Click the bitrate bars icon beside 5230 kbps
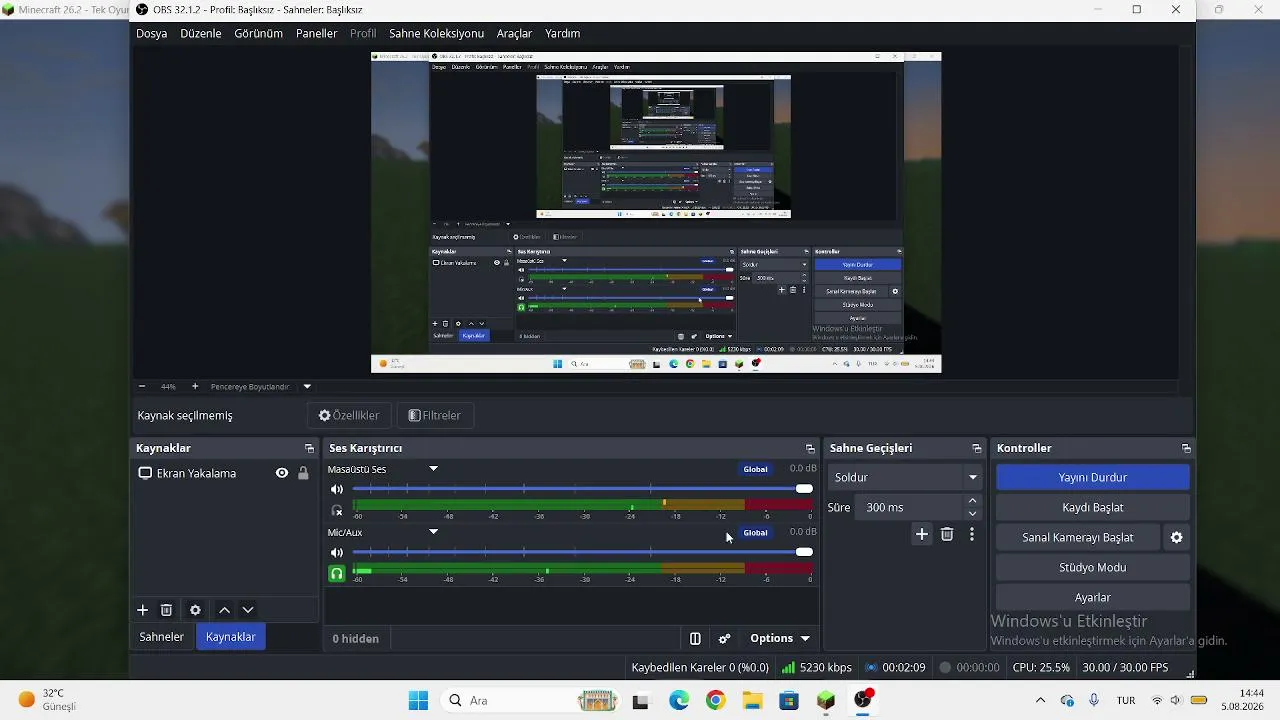The width and height of the screenshot is (1280, 720). coord(788,667)
